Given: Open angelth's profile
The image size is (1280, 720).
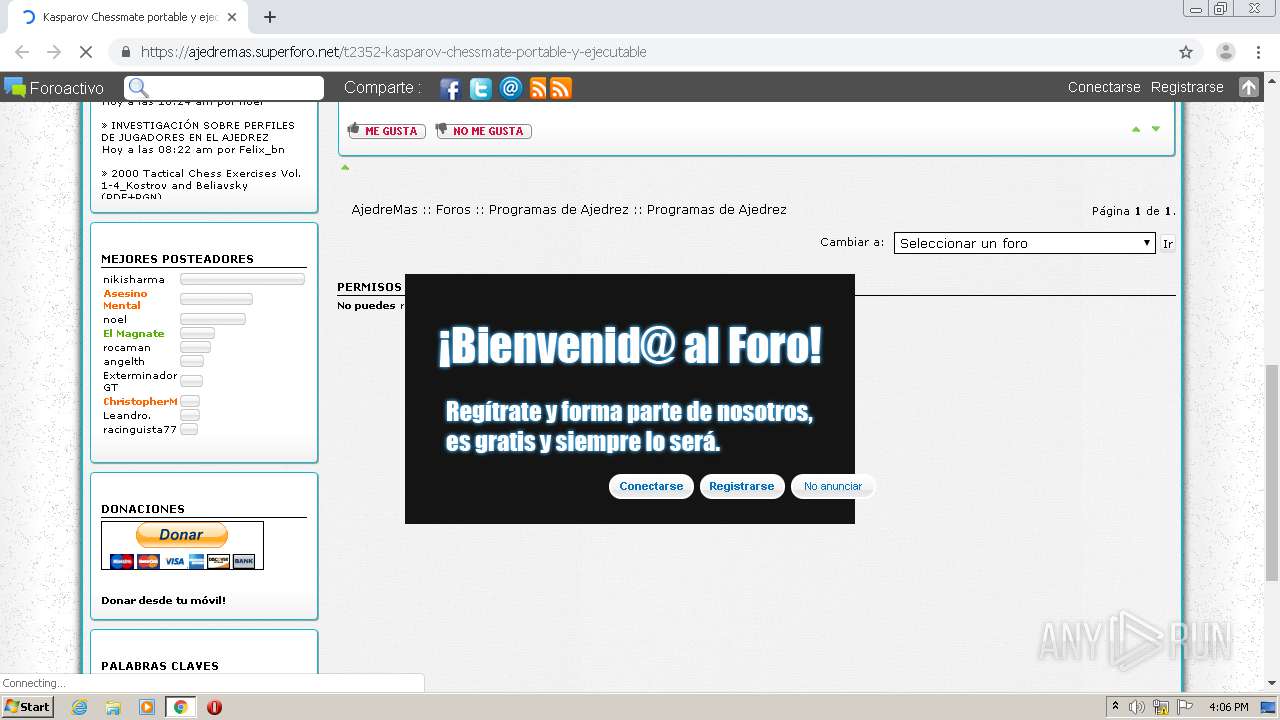Looking at the screenshot, I should click(x=124, y=362).
